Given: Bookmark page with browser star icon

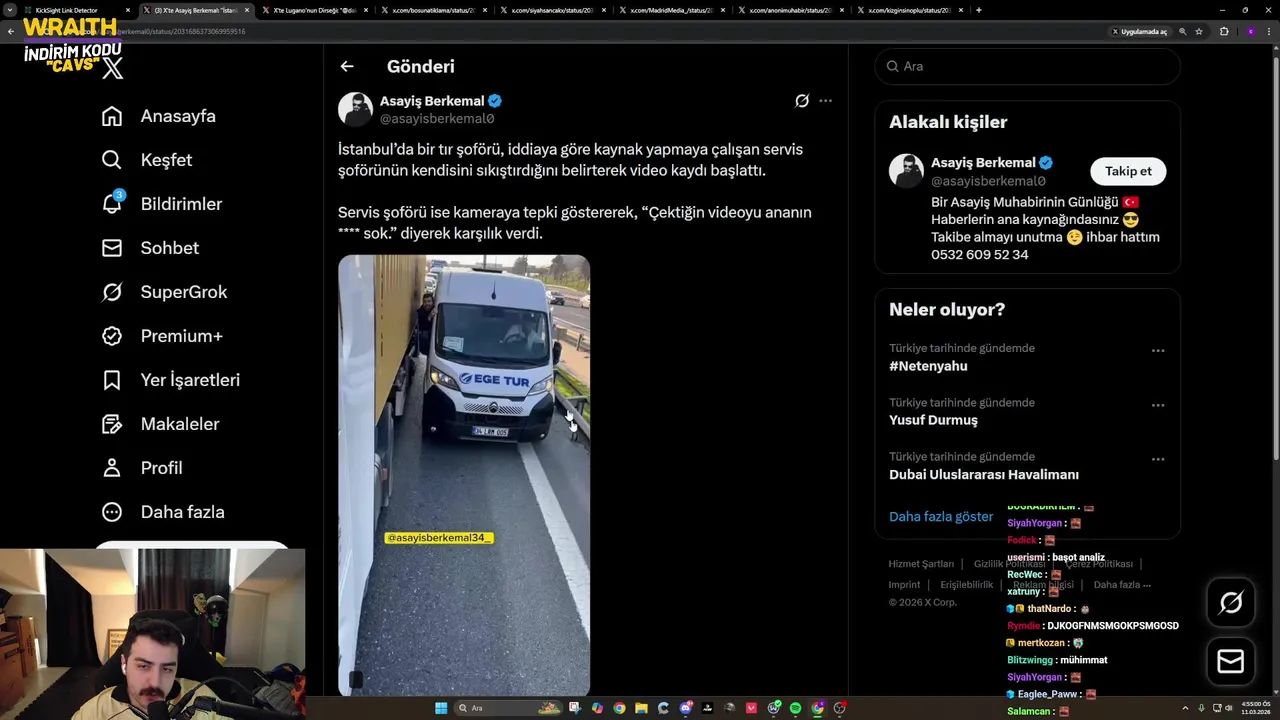Looking at the screenshot, I should pos(1199,31).
